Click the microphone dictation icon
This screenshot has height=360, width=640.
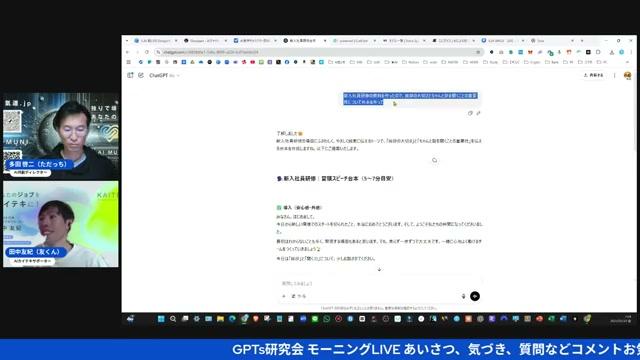463,296
